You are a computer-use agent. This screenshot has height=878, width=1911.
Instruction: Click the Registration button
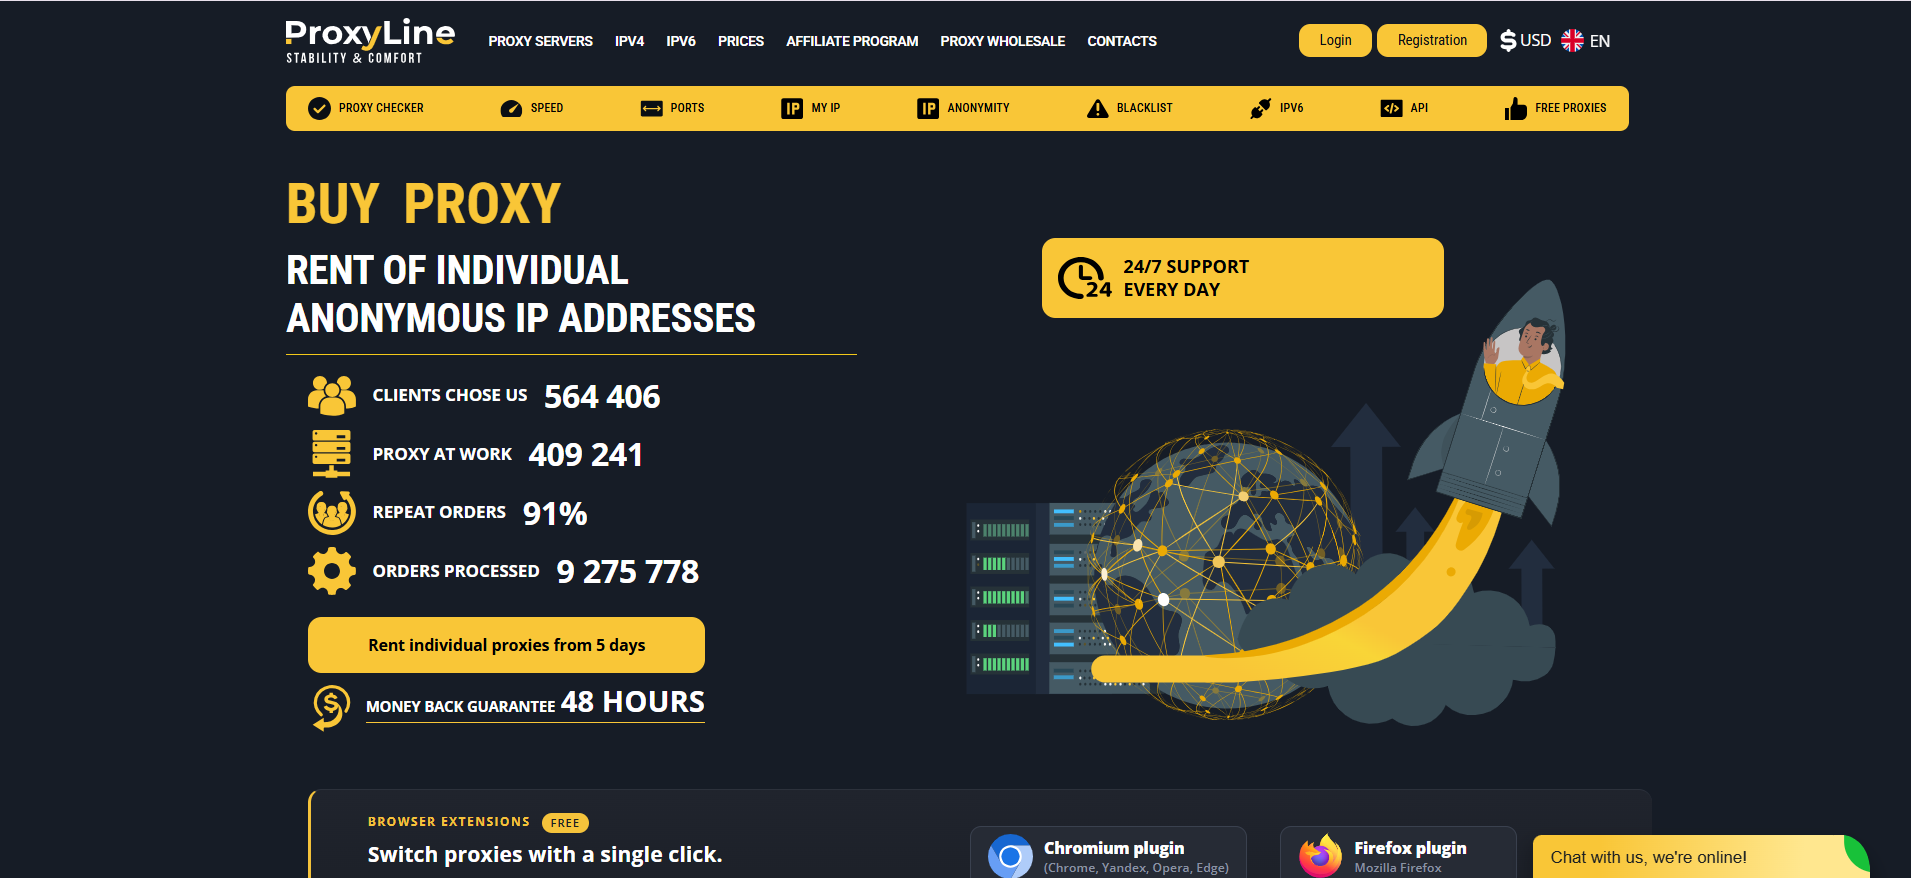1432,40
